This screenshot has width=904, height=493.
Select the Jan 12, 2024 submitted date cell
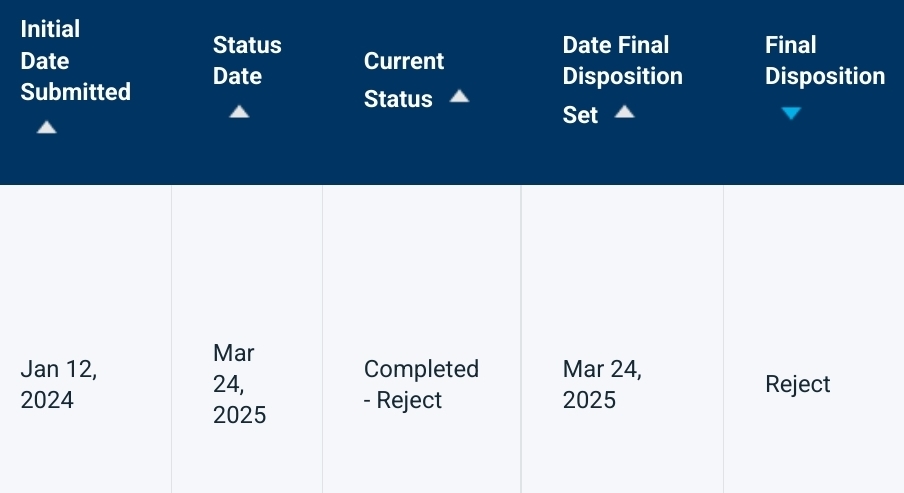pos(58,384)
